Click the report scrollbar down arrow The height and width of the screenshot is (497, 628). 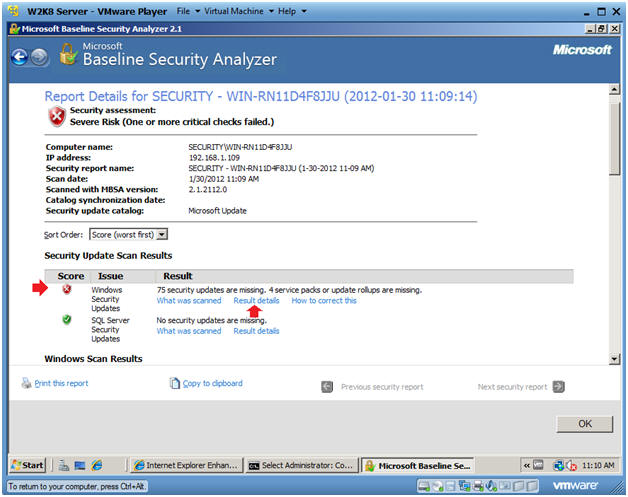(x=614, y=359)
